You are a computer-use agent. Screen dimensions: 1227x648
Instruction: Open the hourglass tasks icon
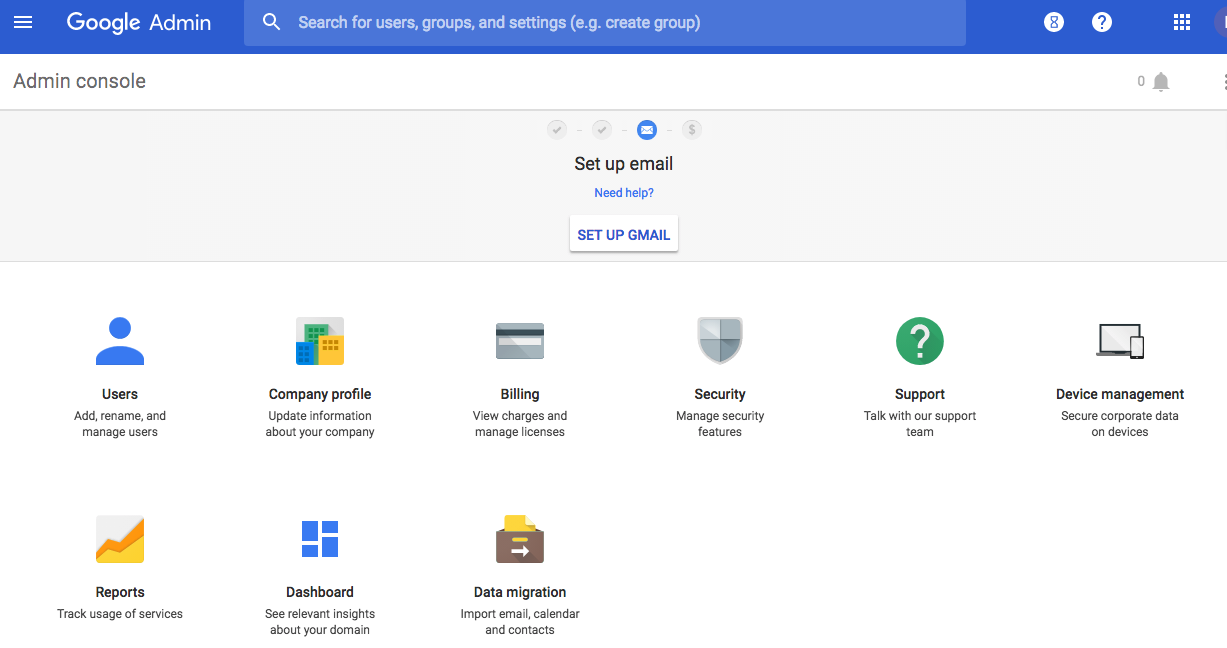[x=1054, y=22]
